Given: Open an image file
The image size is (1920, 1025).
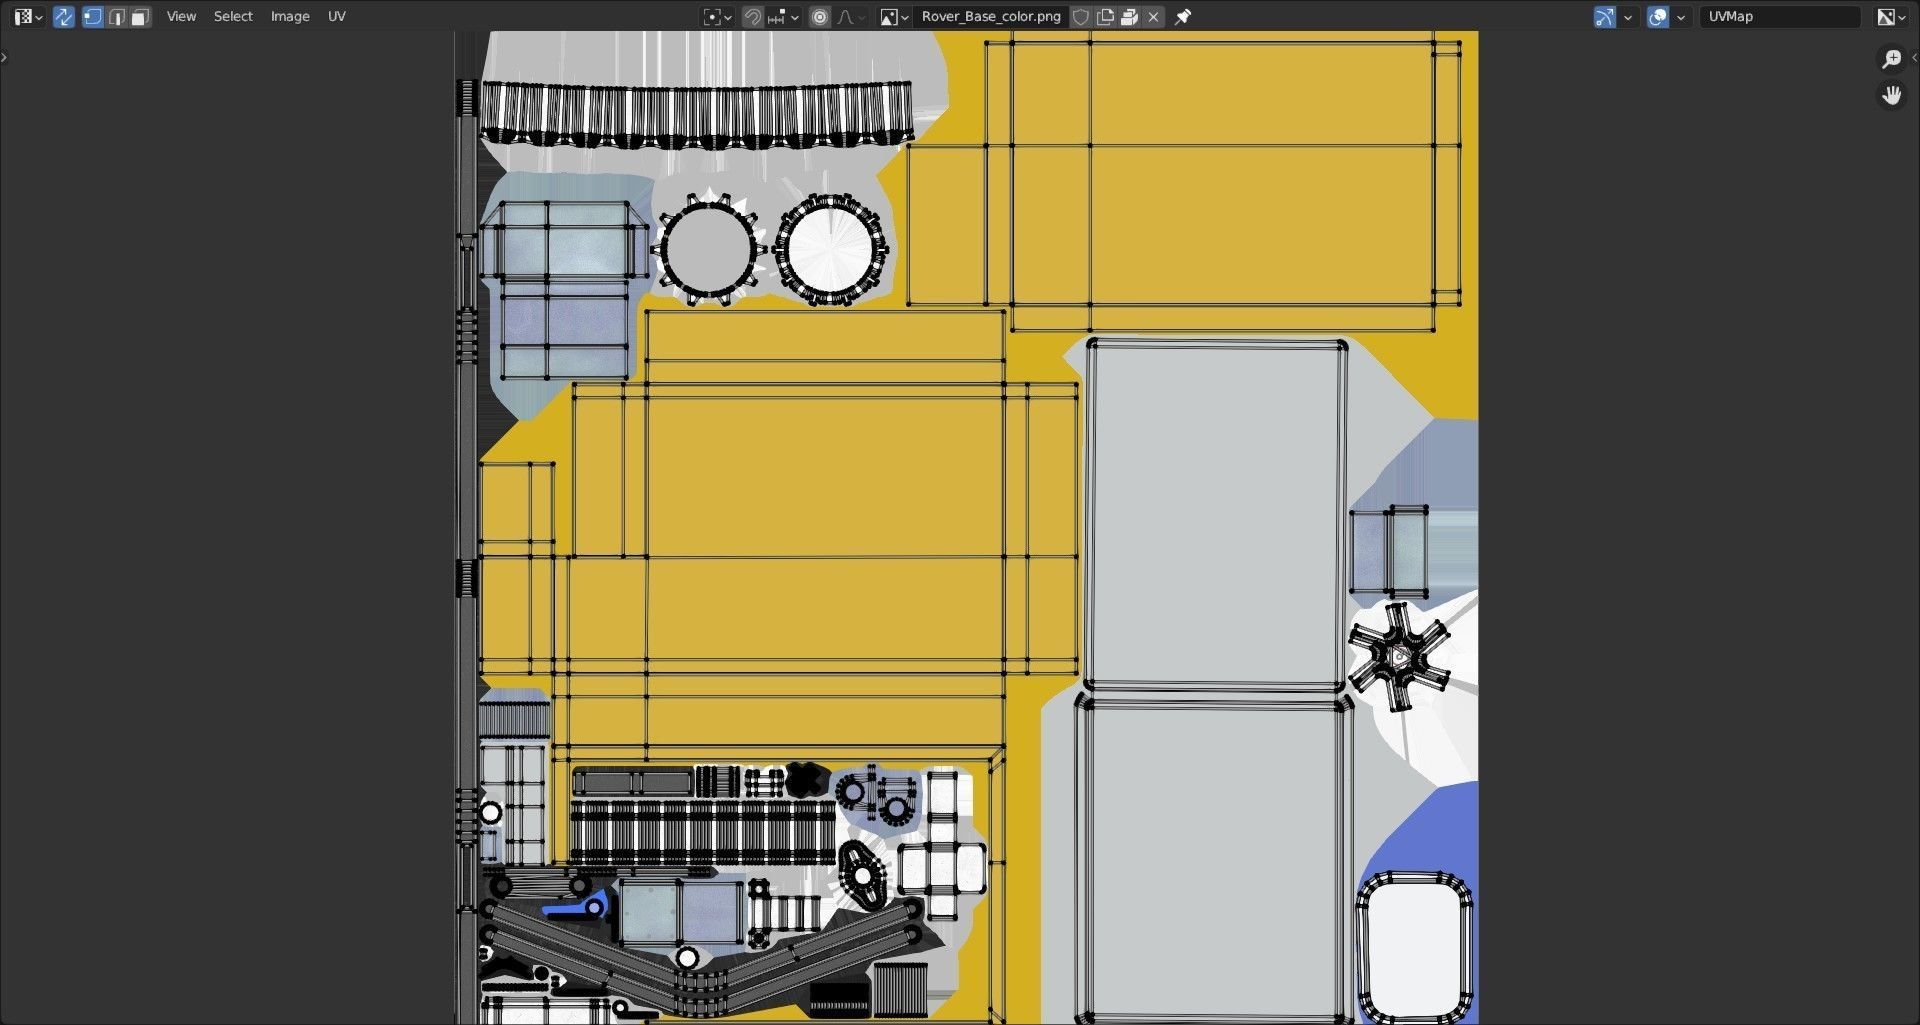Looking at the screenshot, I should (1129, 16).
